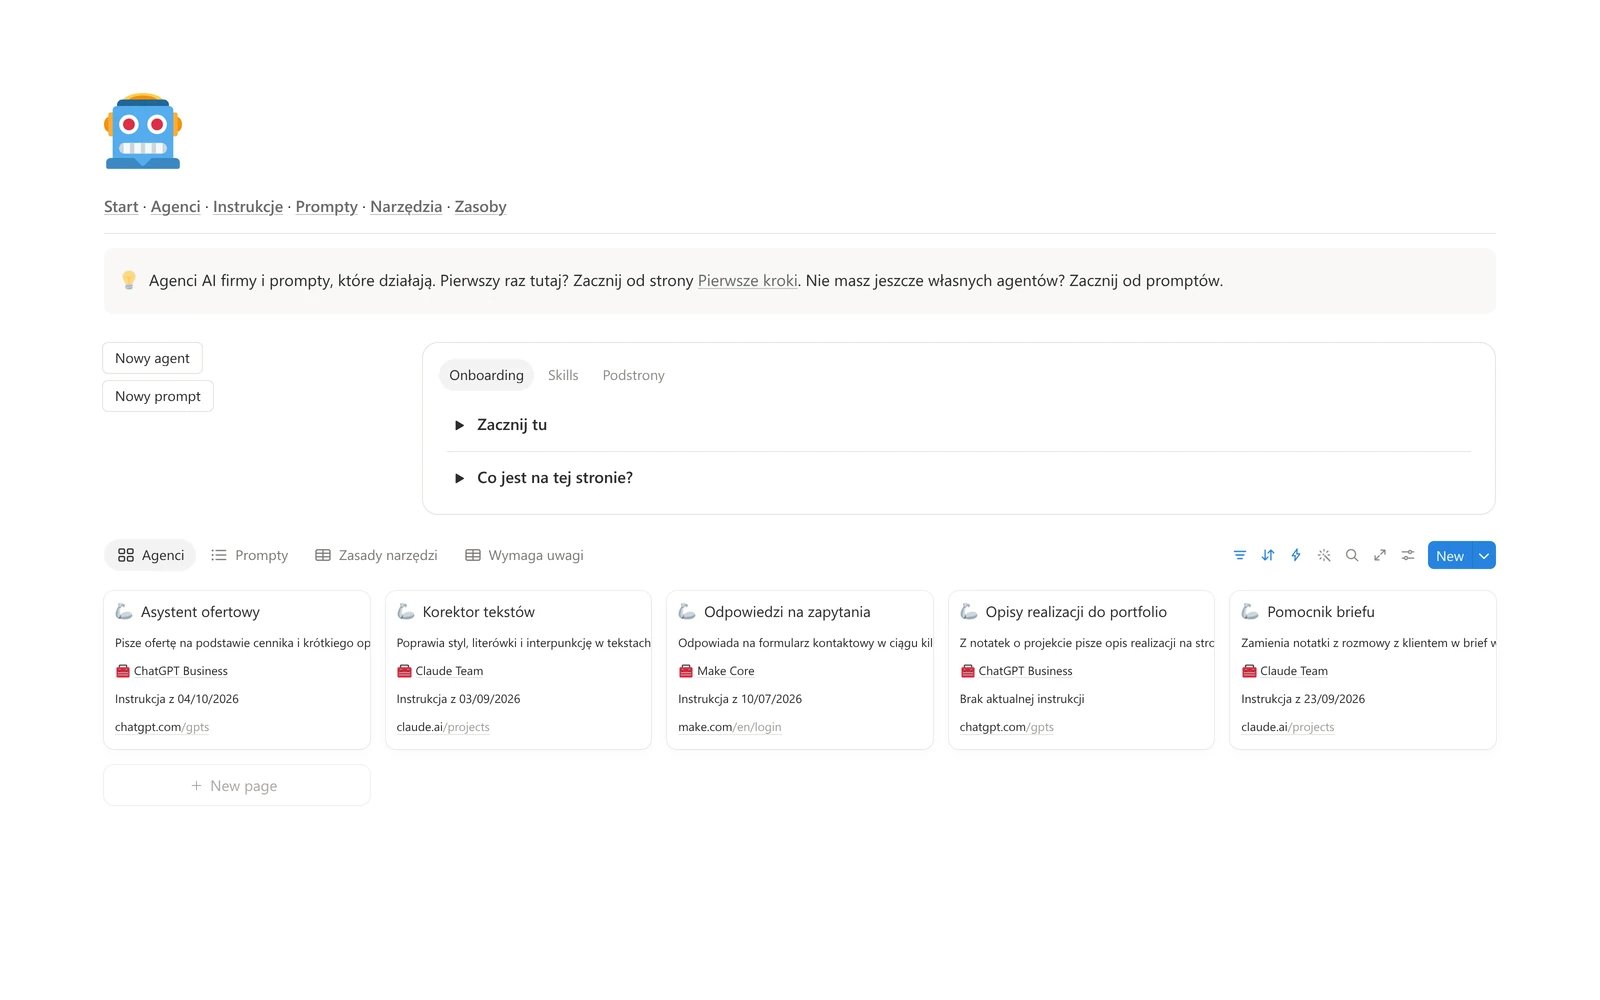
Task: Click the Opisy realizacji card icon
Action: click(x=969, y=611)
